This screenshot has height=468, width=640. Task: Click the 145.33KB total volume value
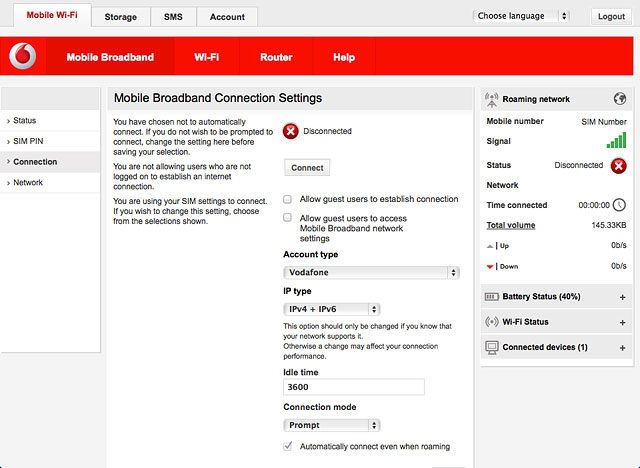point(609,225)
